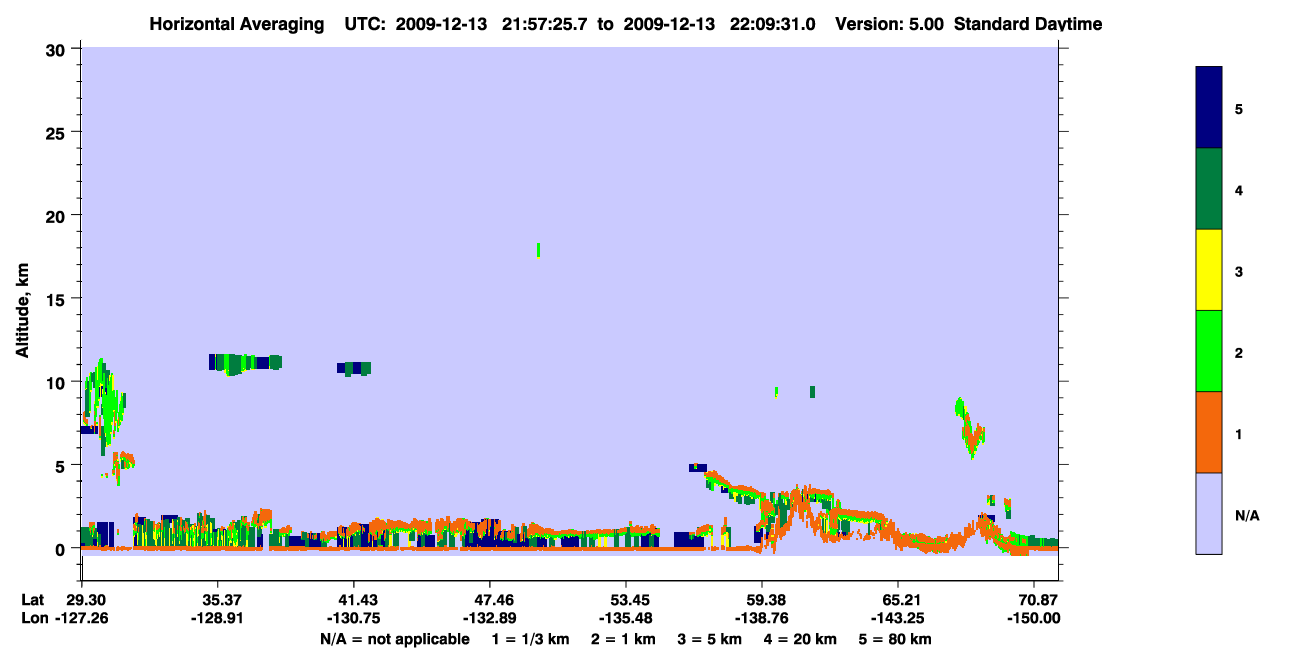Click the start time '21:57:25.7' in title
The height and width of the screenshot is (667, 1300).
547,24
